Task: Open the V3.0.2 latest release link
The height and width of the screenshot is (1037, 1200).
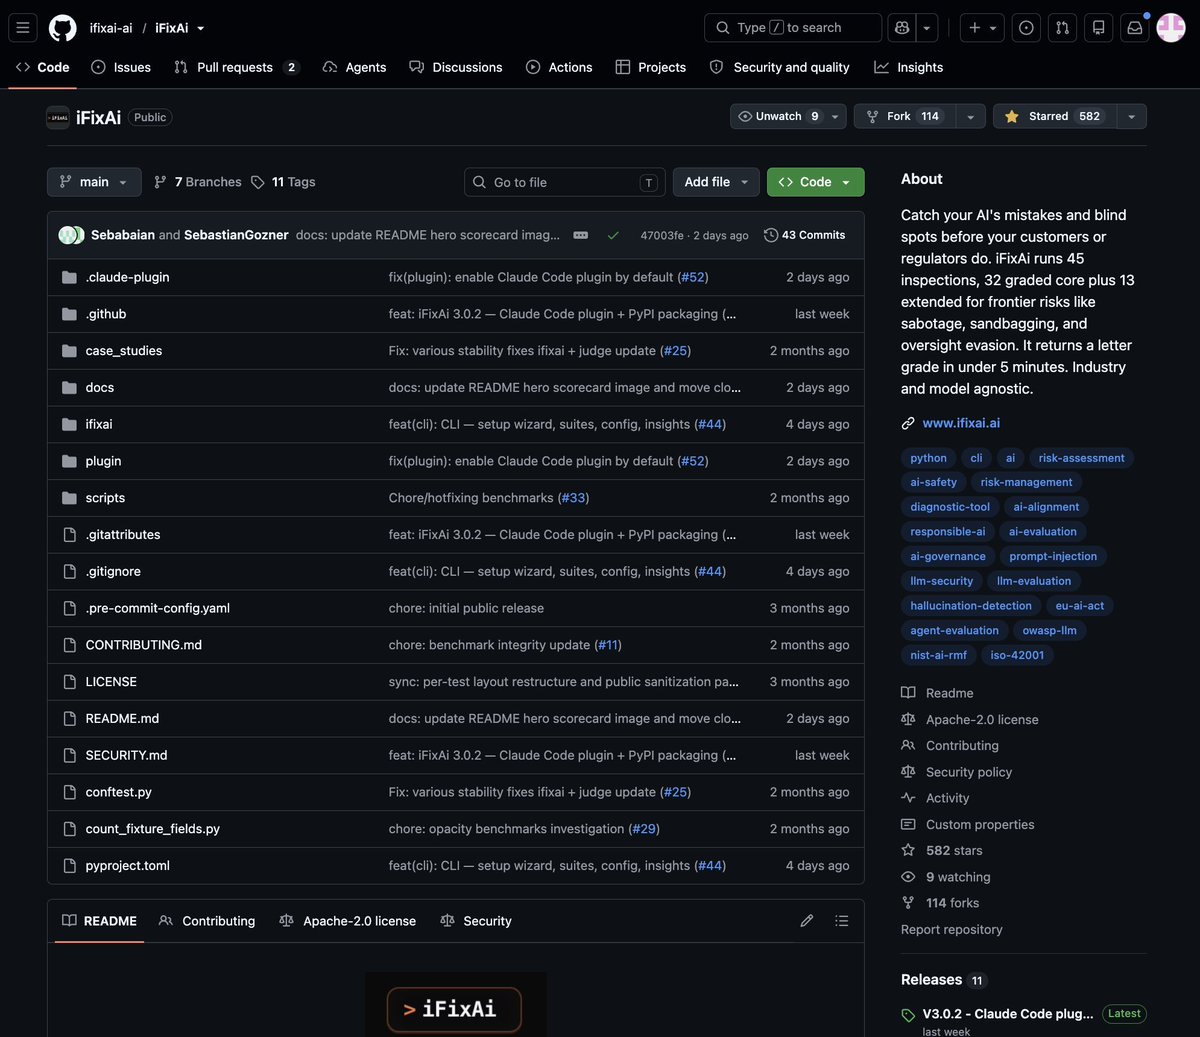Action: pos(1008,1014)
